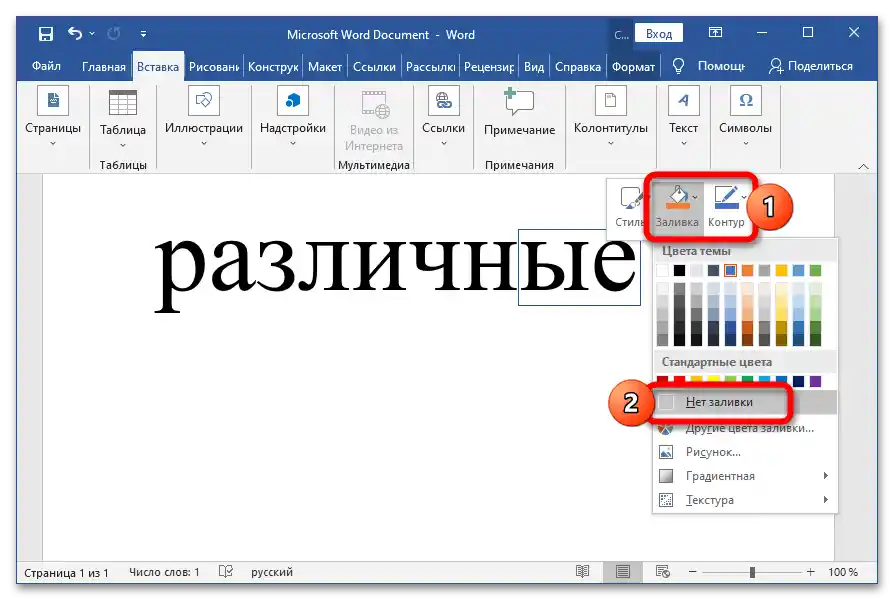
Task: Click the Помощь lightbulb search
Action: (x=709, y=66)
